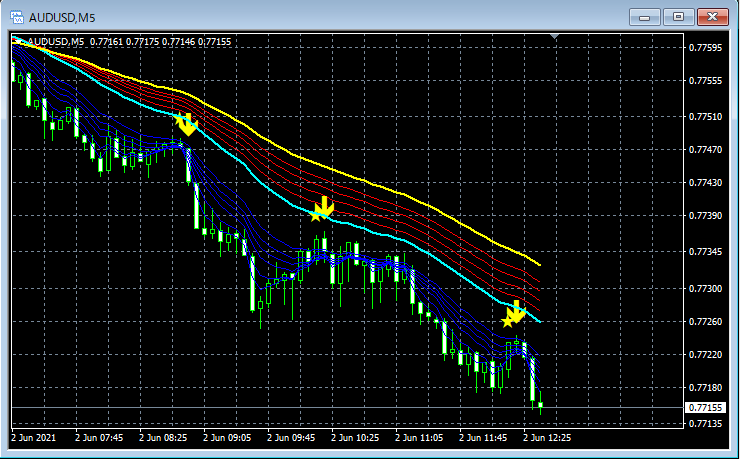Maximize the AUDUSD,M5 chart window

click(678, 17)
